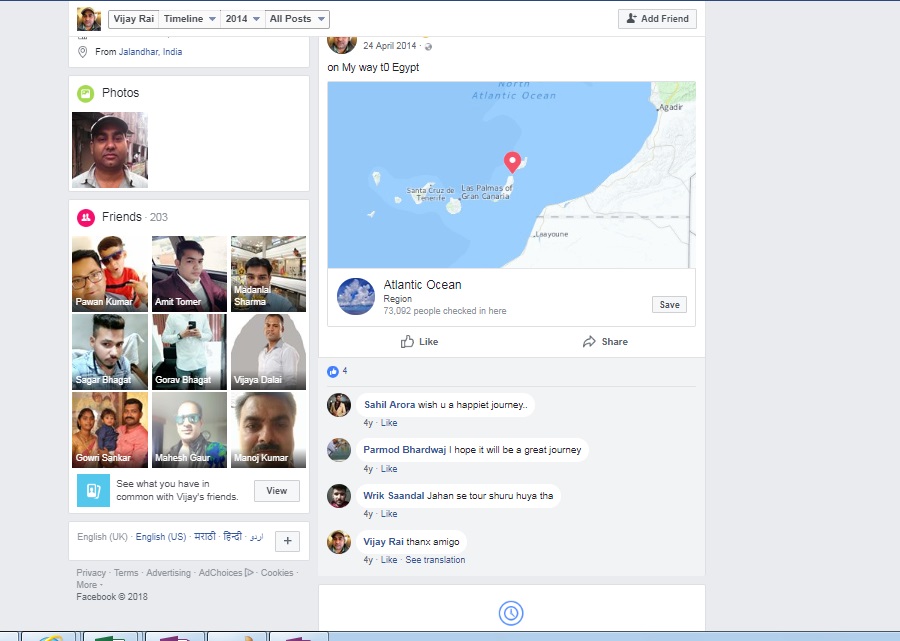Click Sahil Arora's name in comments
The width and height of the screenshot is (900, 641).
390,405
